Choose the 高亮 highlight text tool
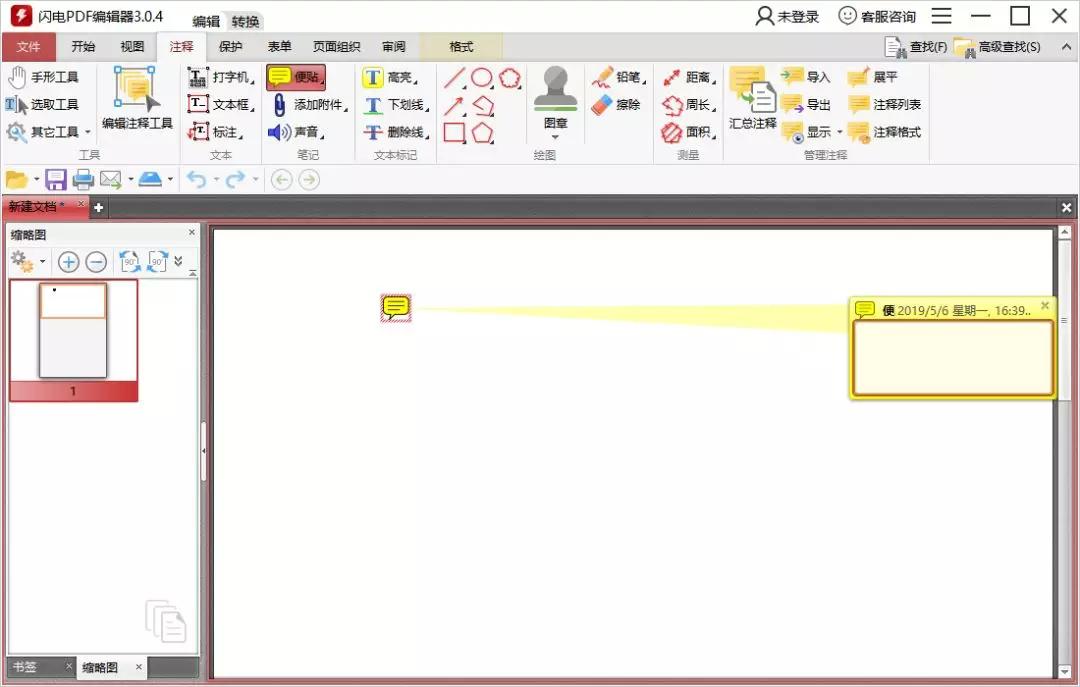This screenshot has height=687, width=1080. click(x=391, y=77)
